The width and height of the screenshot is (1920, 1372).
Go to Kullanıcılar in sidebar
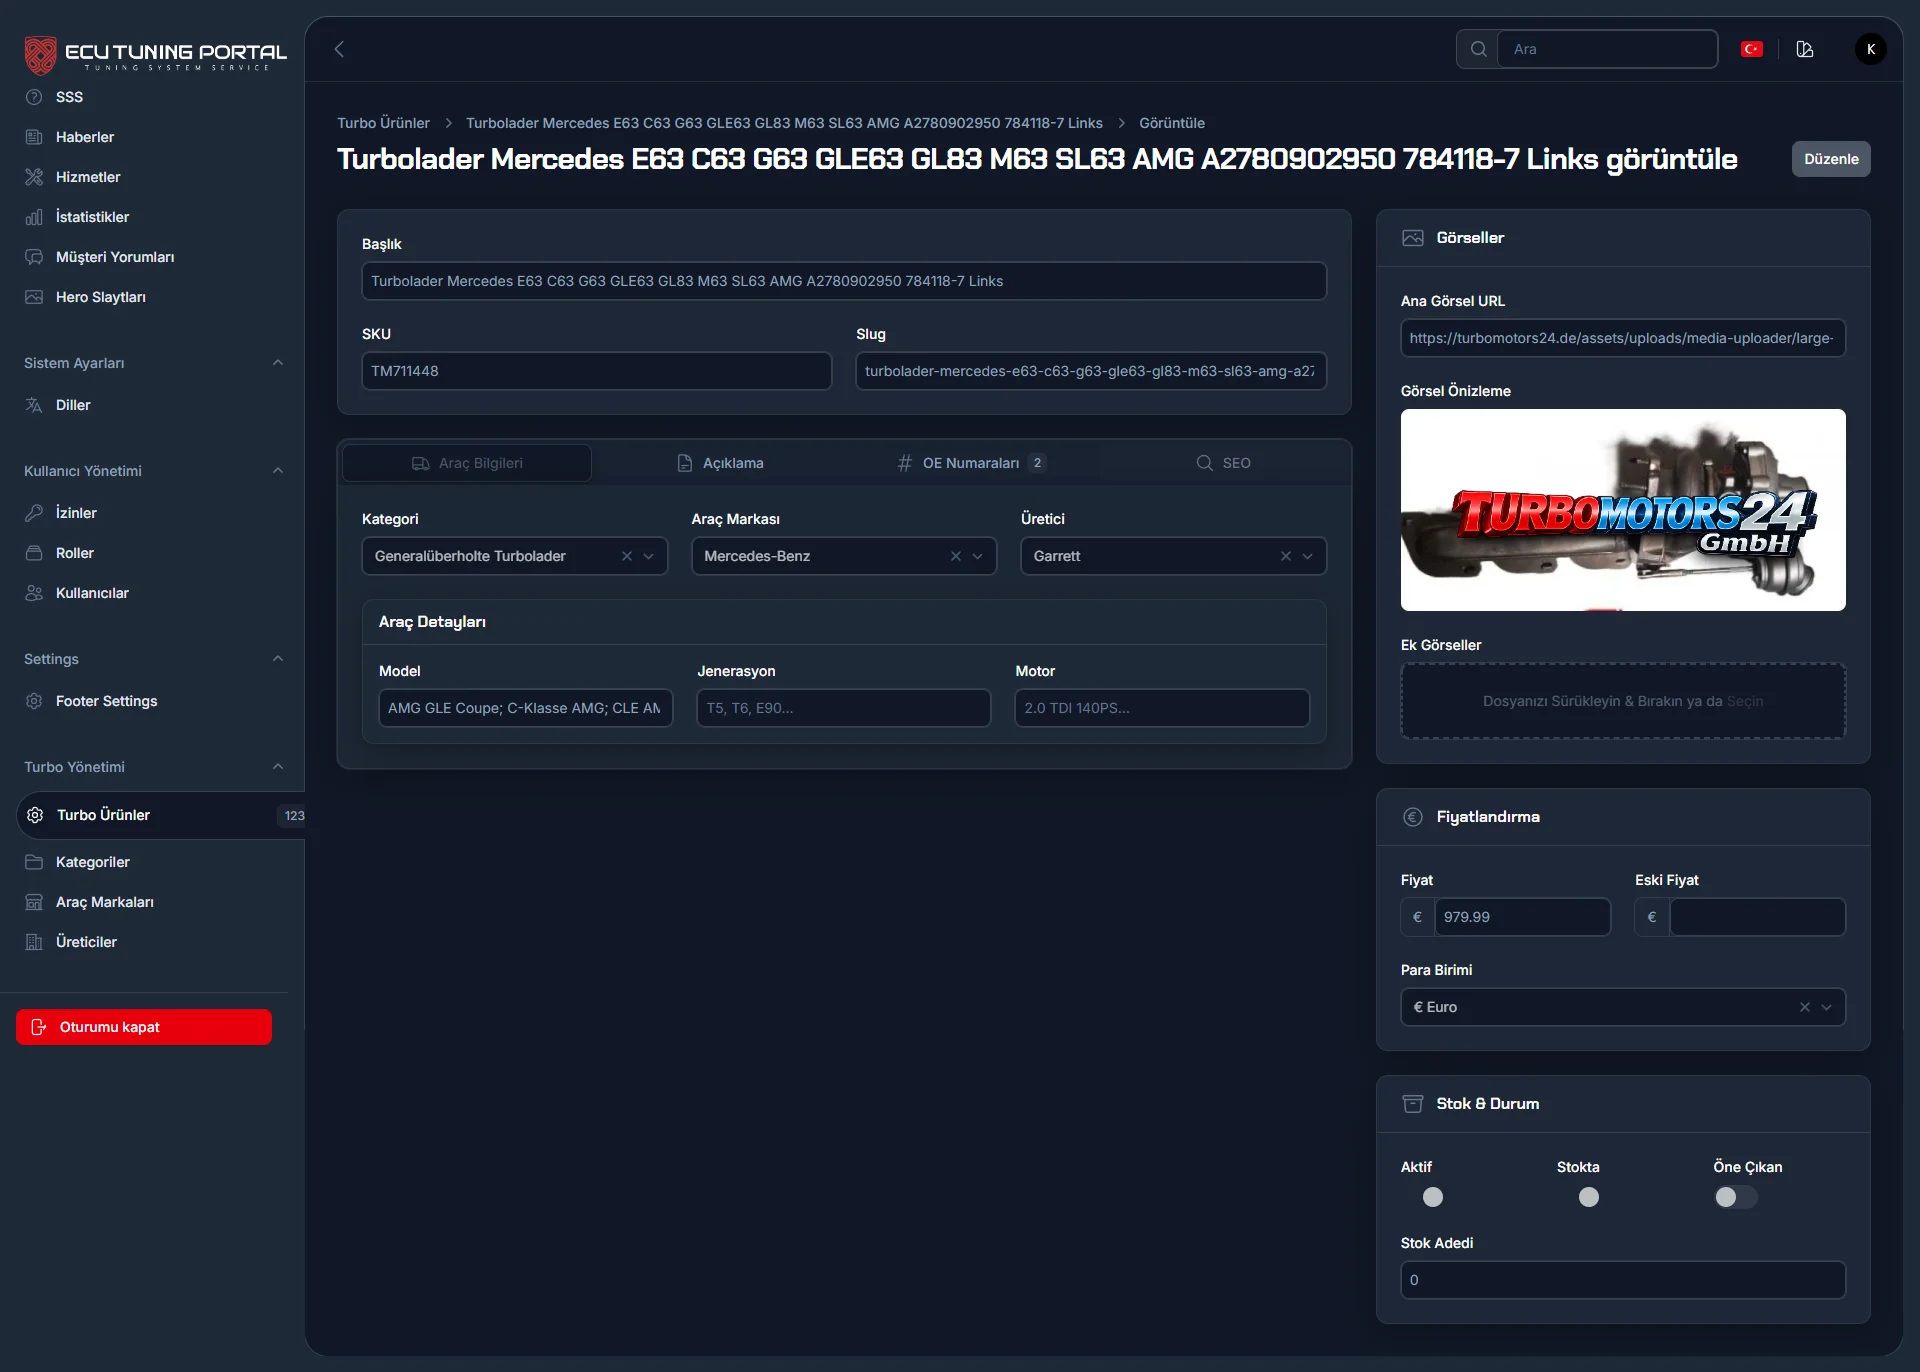pyautogui.click(x=92, y=593)
